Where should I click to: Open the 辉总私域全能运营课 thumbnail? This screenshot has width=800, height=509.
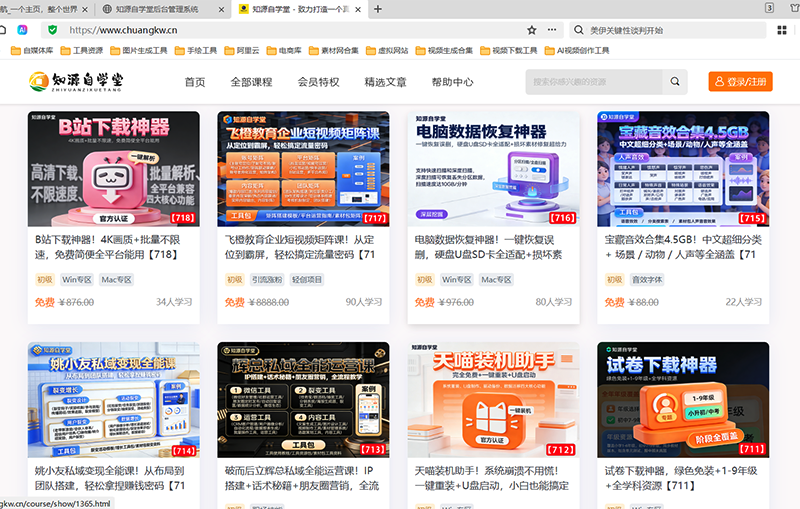304,400
